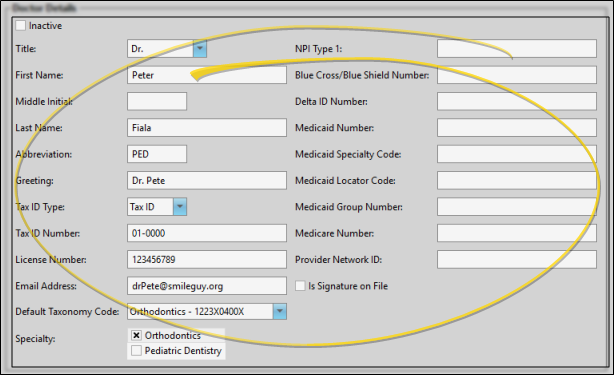Viewport: 615px width, 376px height.
Task: Uncheck the Orthodontics specialty checkbox
Action: coord(136,335)
